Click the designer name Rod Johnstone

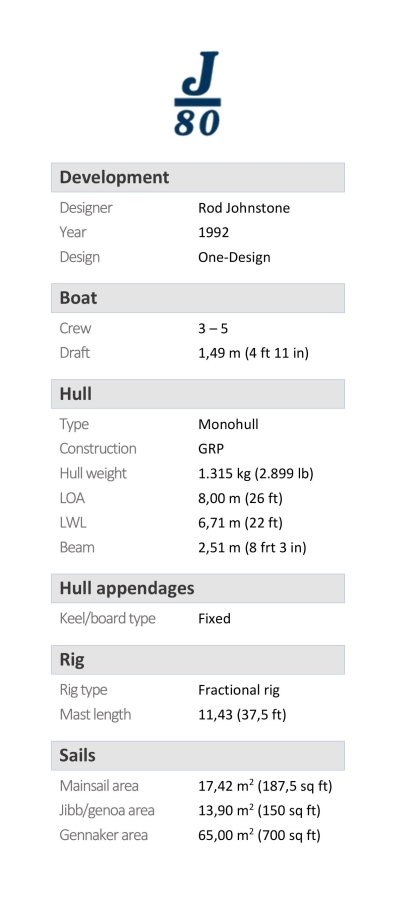click(x=244, y=208)
